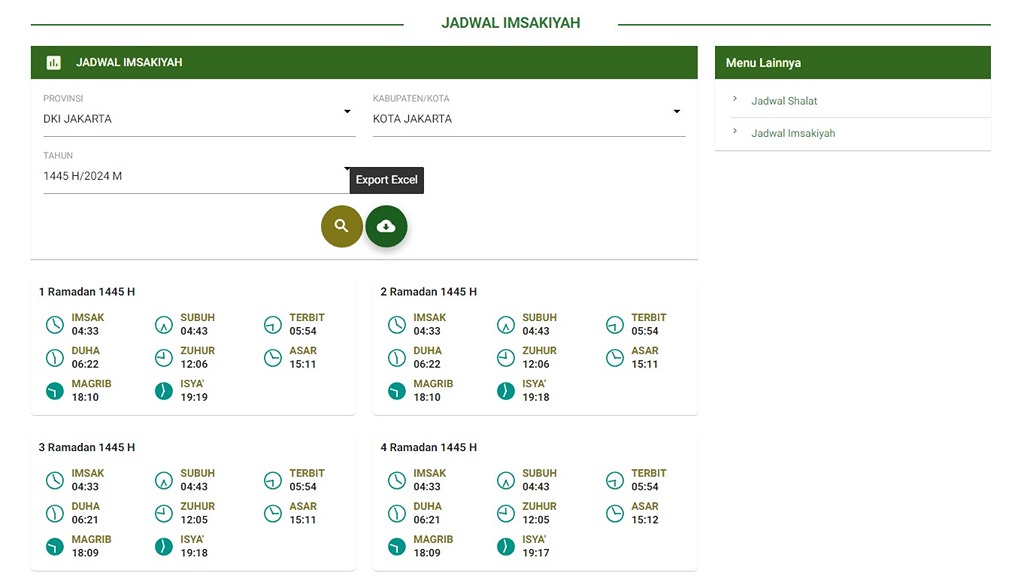The height and width of the screenshot is (576, 1024).
Task: Click the cloud download Export Excel button
Action: click(x=386, y=226)
